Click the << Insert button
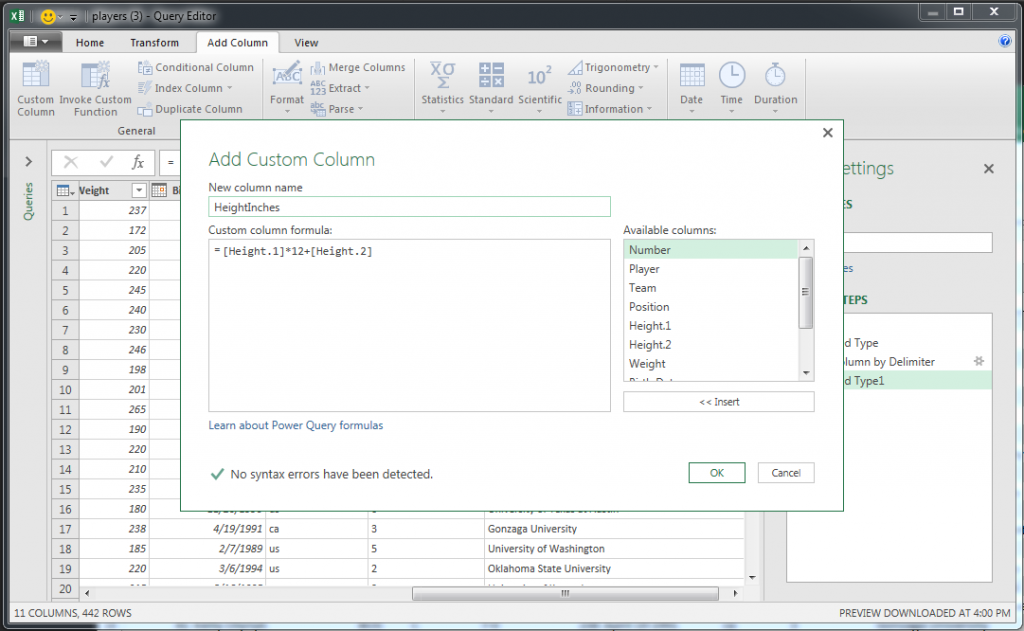The image size is (1024, 631). [718, 402]
